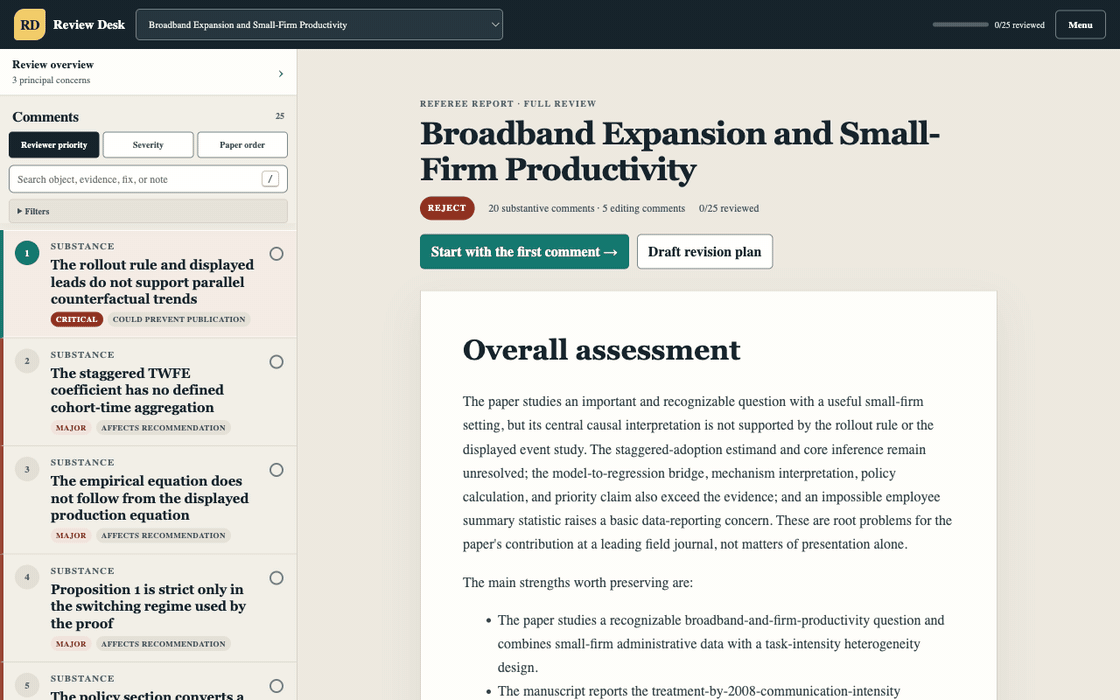This screenshot has width=1120, height=700.
Task: Click the number 5 comment badge
Action: (x=27, y=686)
